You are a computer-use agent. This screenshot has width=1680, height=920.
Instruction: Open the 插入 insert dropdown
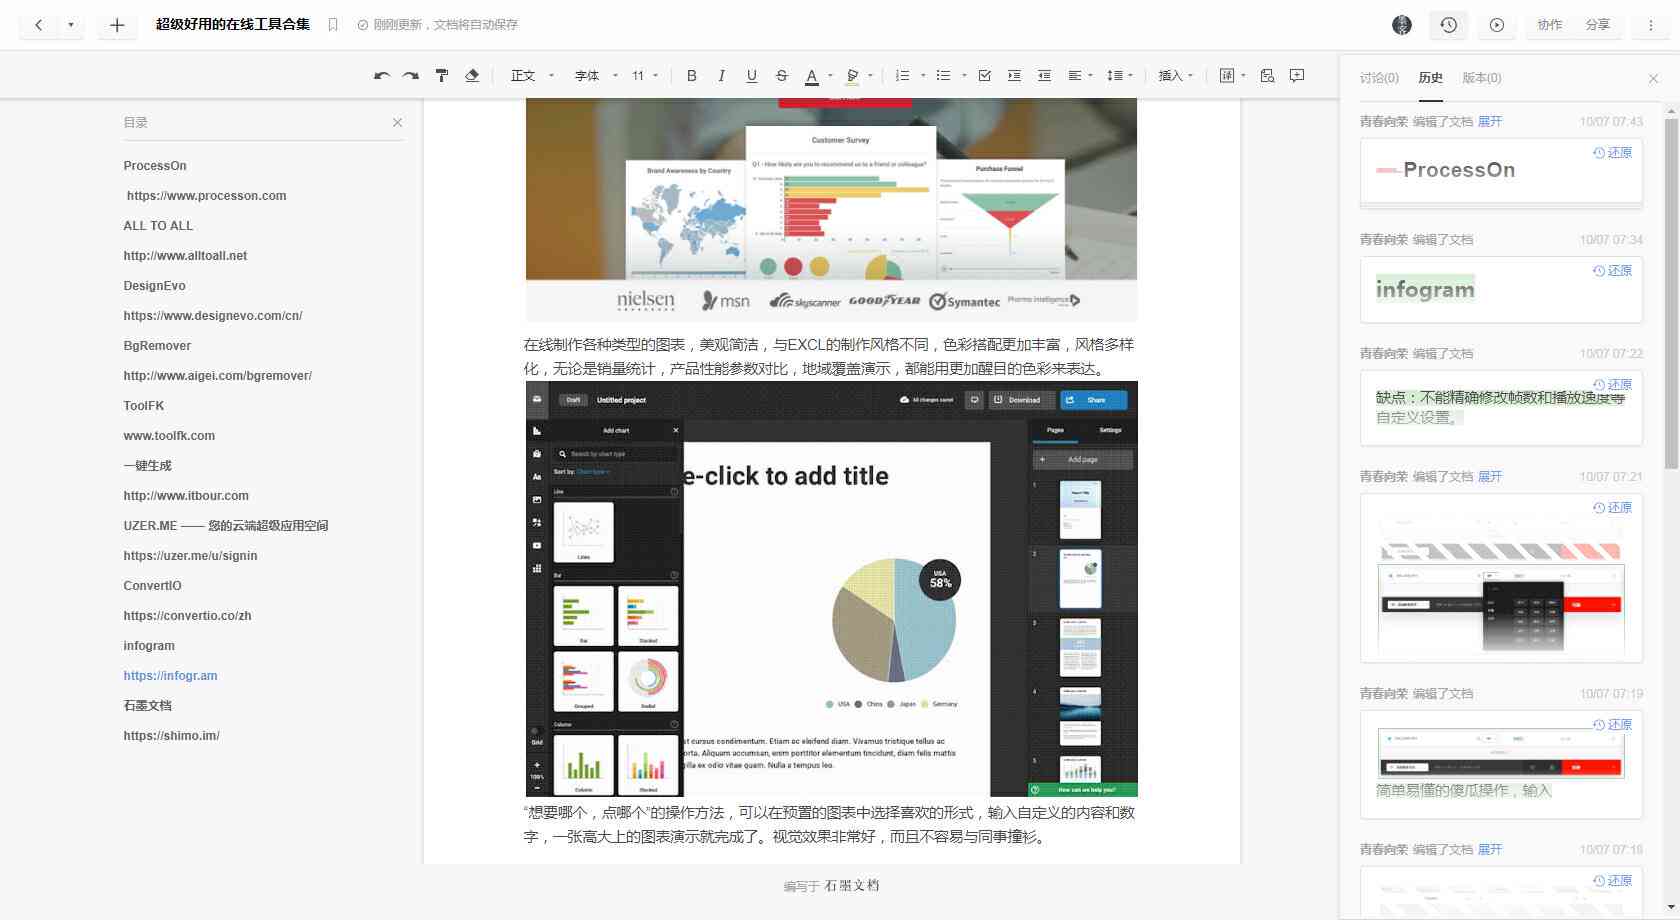point(1176,76)
